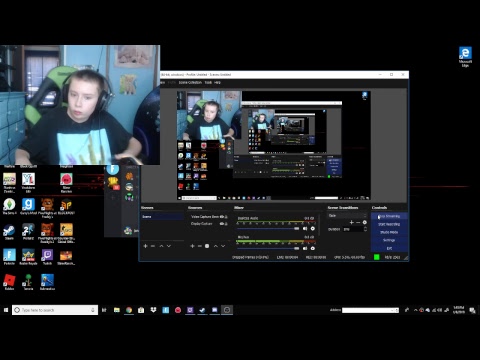This screenshot has width=480, height=360.
Task: Click the Exit button in Controls
Action: click(389, 248)
